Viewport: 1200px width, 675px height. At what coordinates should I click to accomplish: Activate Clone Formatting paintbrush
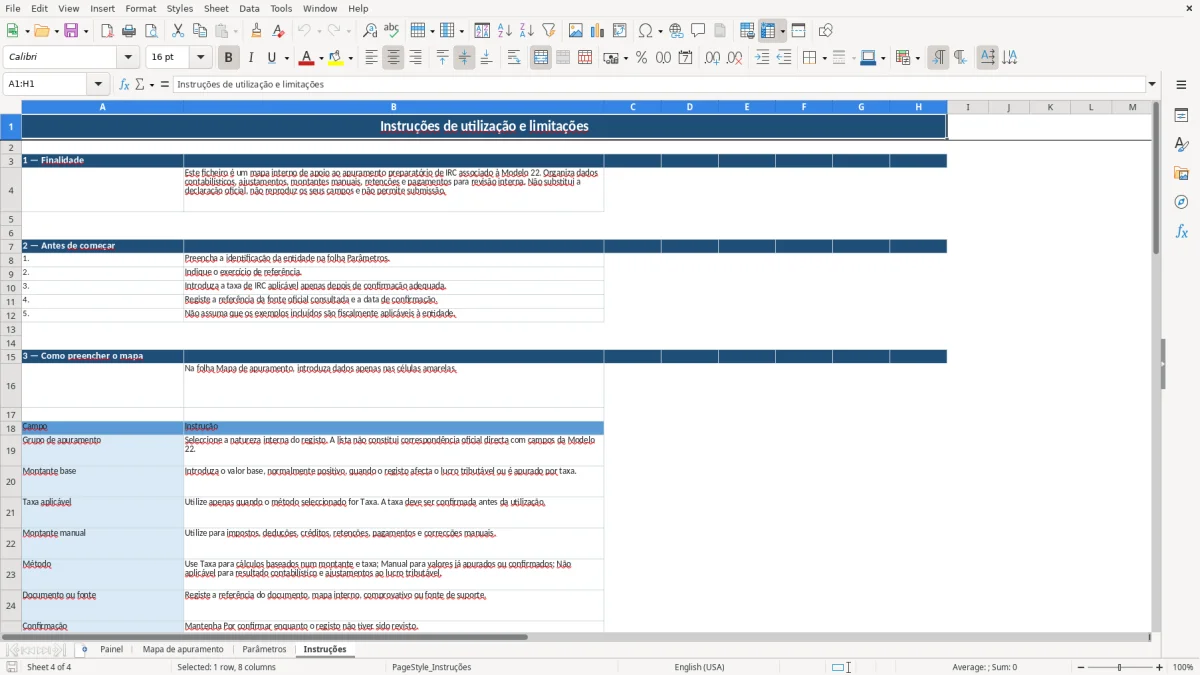[257, 31]
